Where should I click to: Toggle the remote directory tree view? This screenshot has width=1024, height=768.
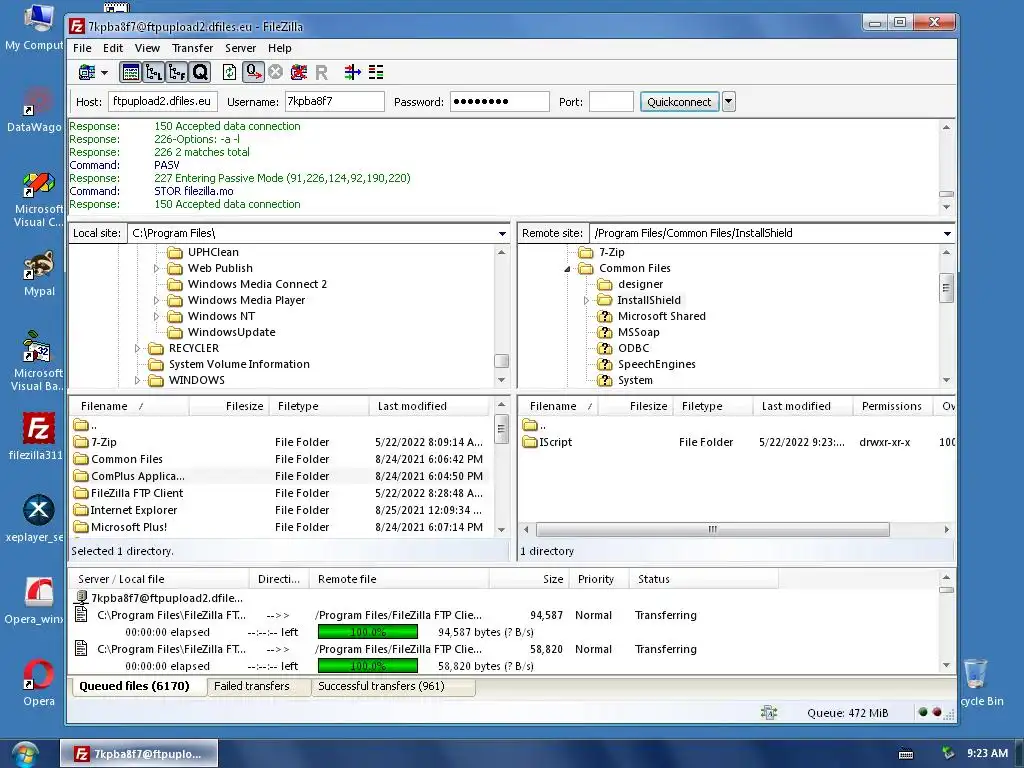176,72
